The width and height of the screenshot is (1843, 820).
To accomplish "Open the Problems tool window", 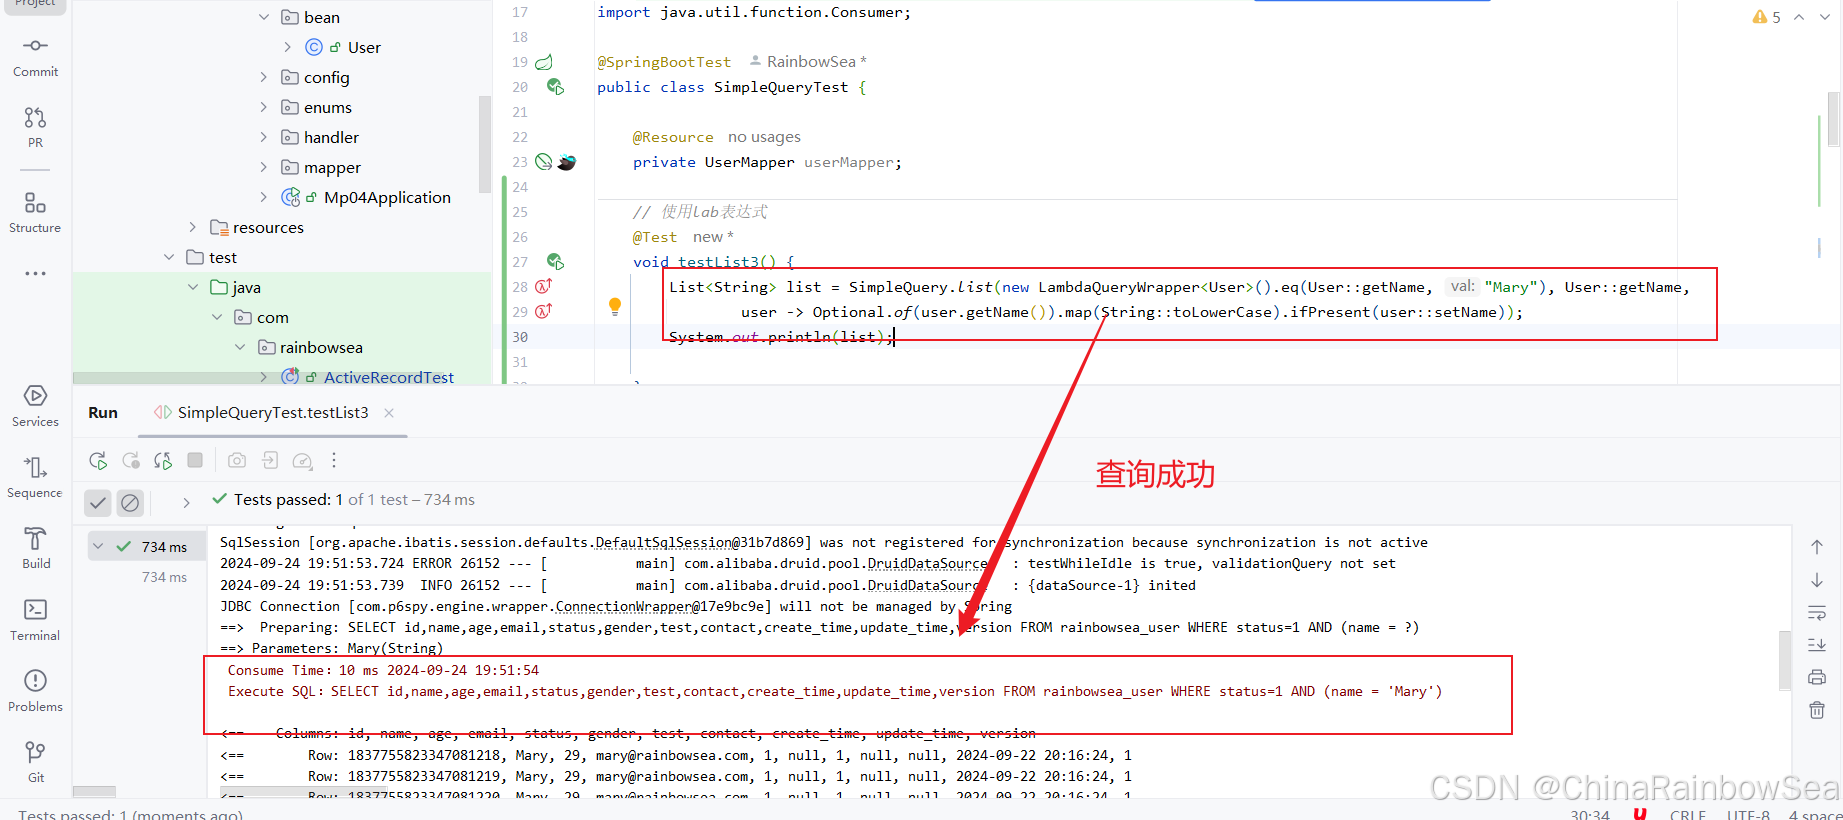I will pyautogui.click(x=35, y=690).
